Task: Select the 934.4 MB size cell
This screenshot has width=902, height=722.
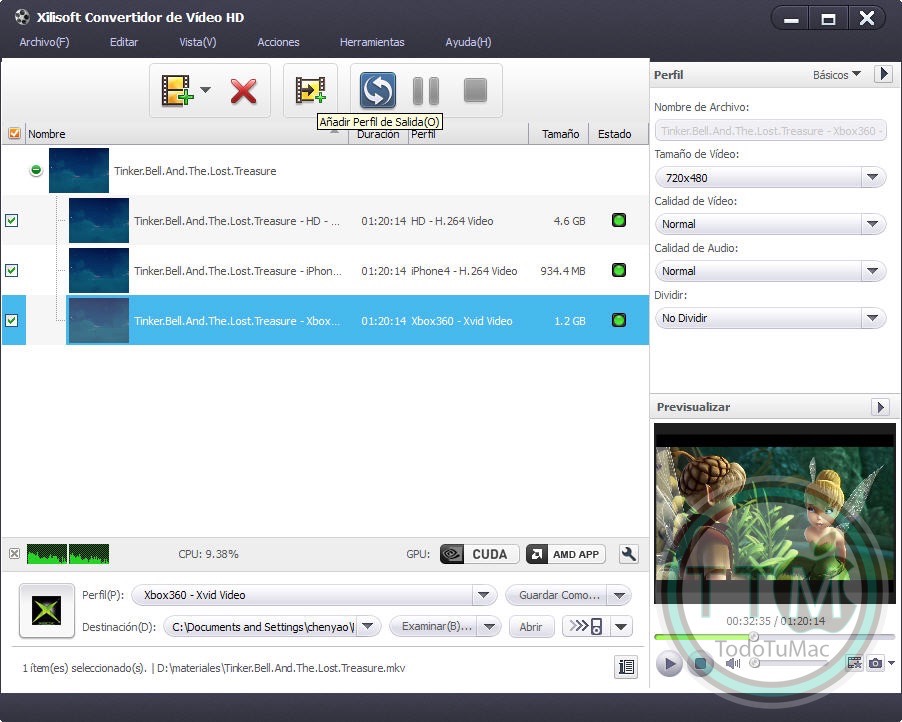Action: coord(563,271)
